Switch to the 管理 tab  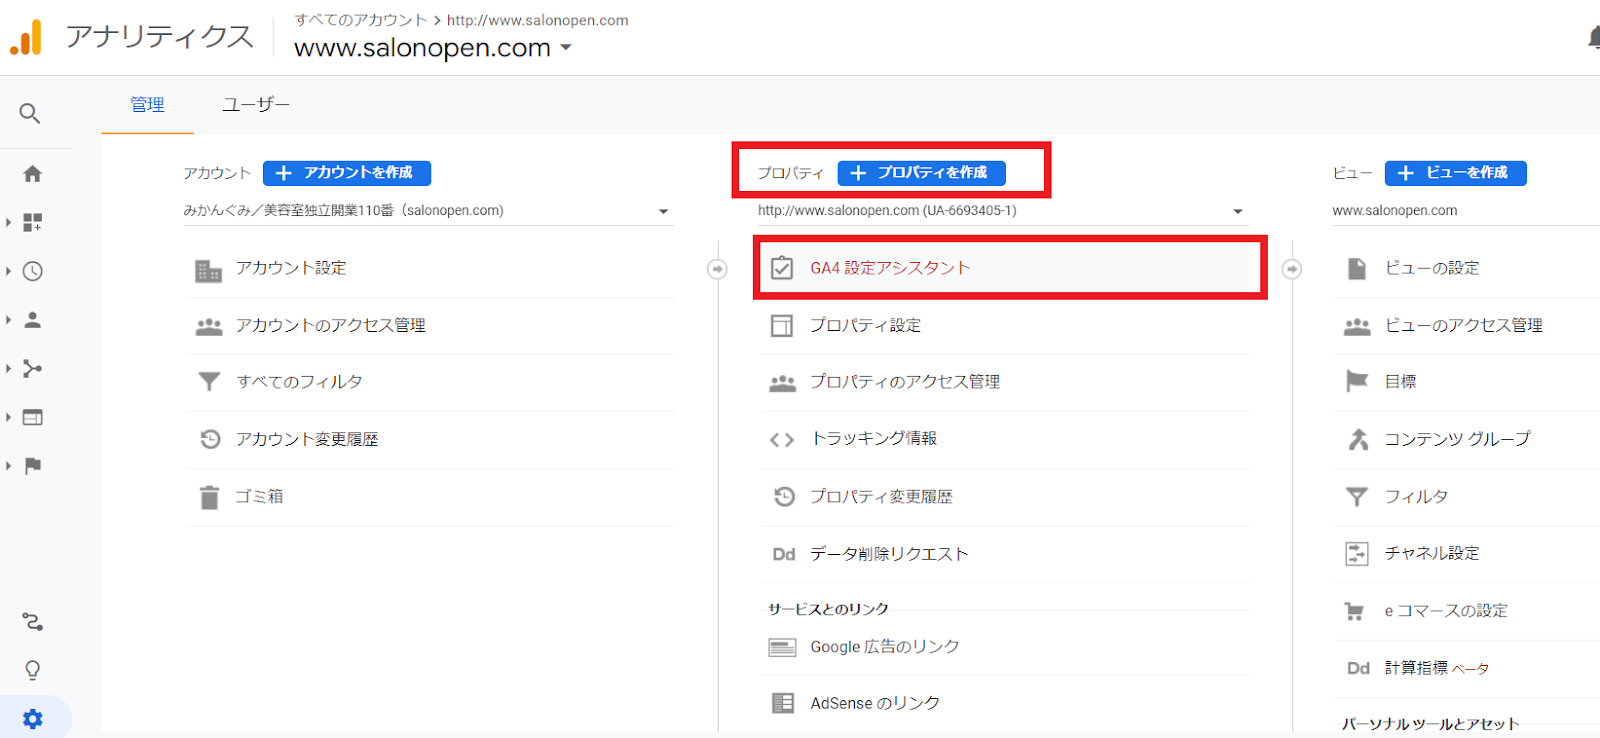tap(147, 105)
